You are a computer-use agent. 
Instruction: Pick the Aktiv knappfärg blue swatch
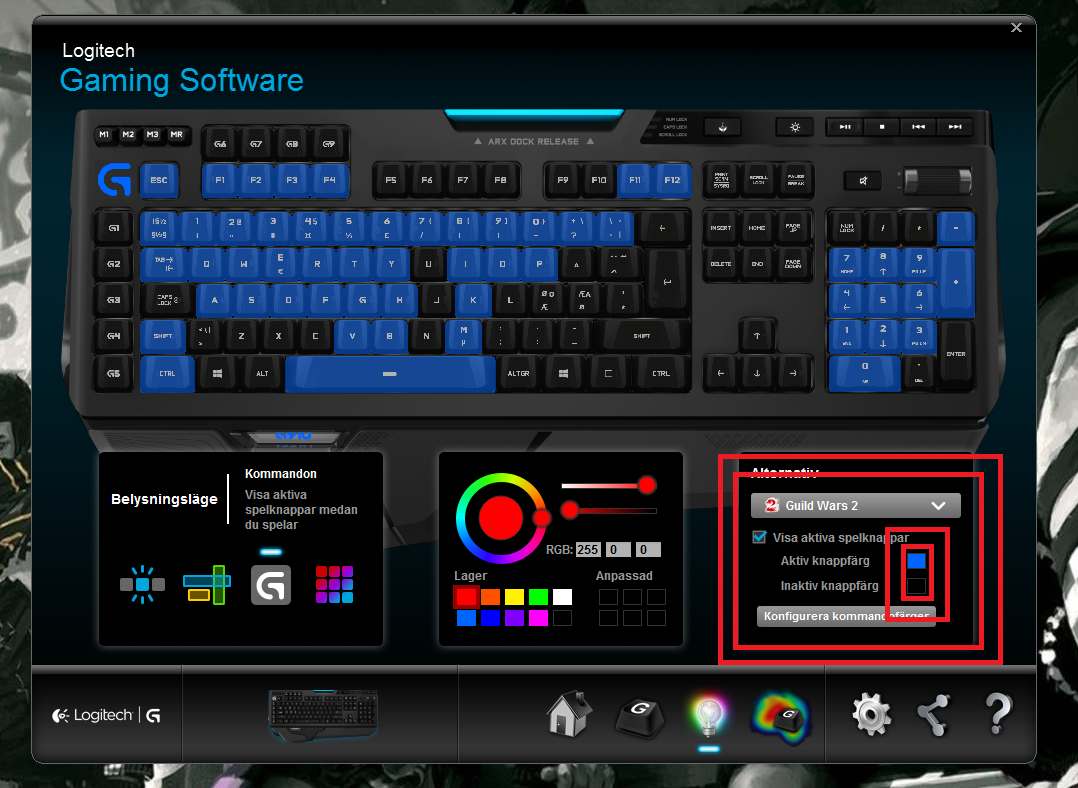click(916, 560)
